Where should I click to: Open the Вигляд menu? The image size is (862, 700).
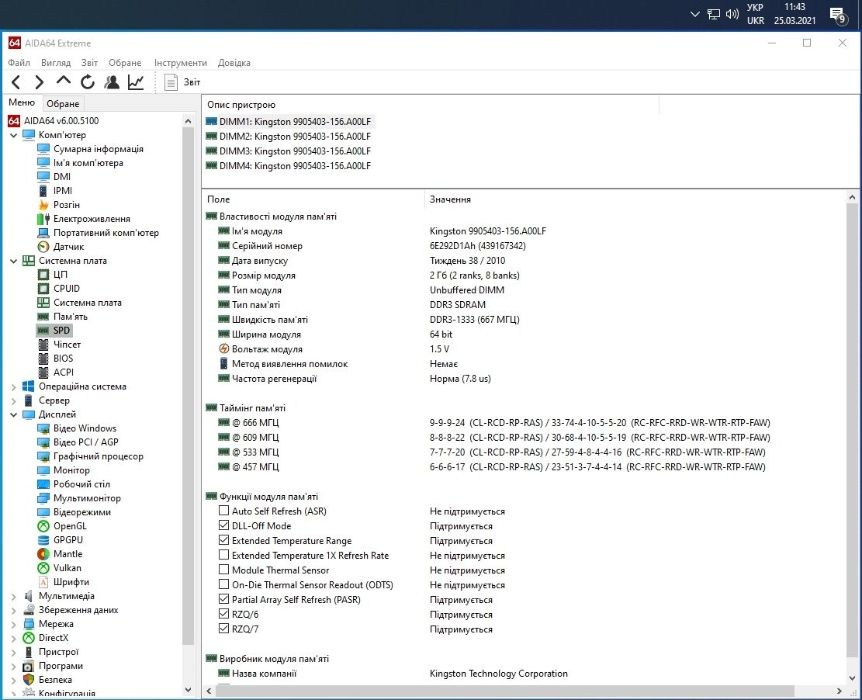56,63
